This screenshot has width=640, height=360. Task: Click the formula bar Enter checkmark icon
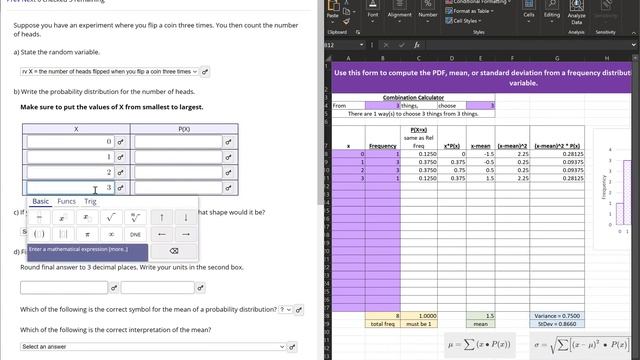(x=401, y=45)
